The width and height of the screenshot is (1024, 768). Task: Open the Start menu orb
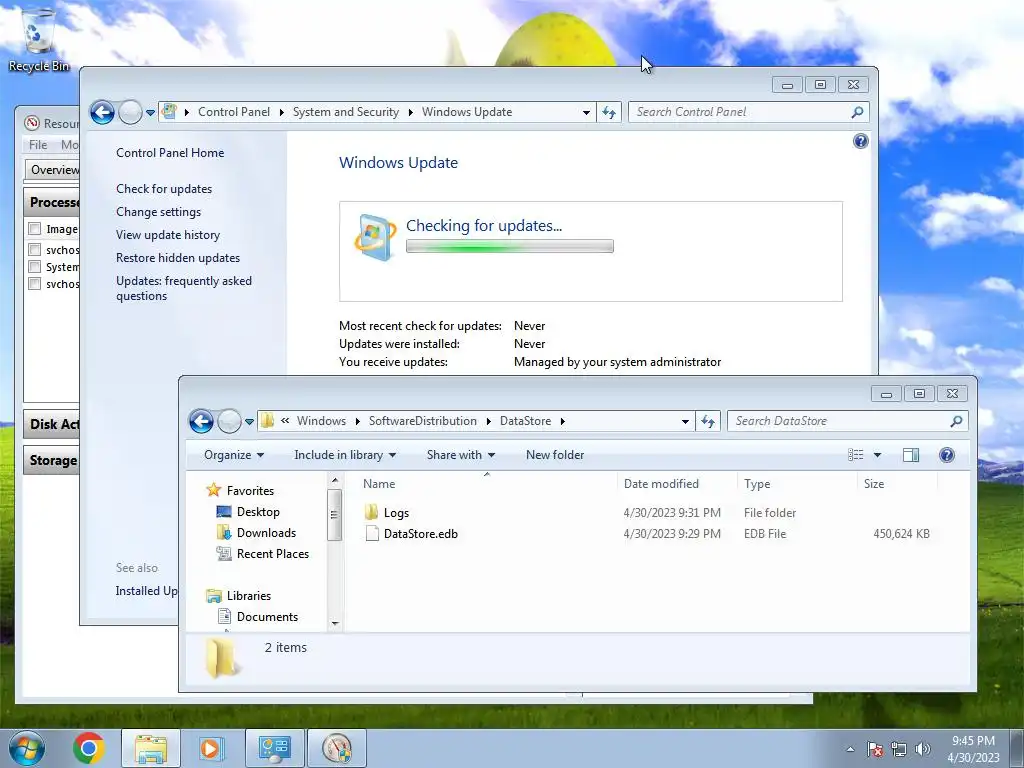point(27,748)
